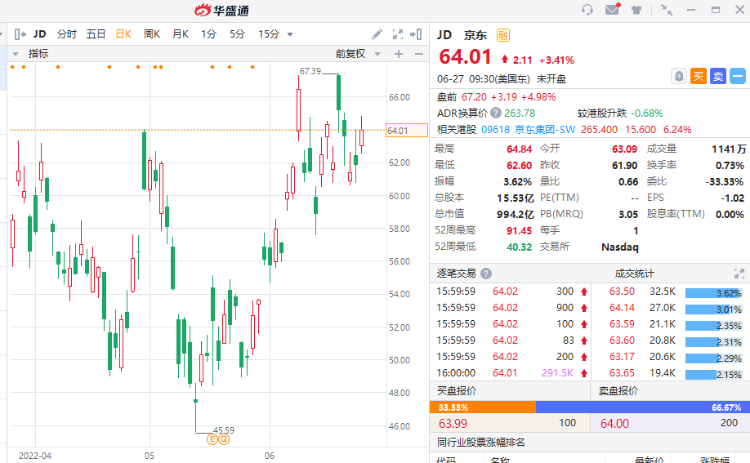Open the skin theme shirt icon

(x=636, y=10)
